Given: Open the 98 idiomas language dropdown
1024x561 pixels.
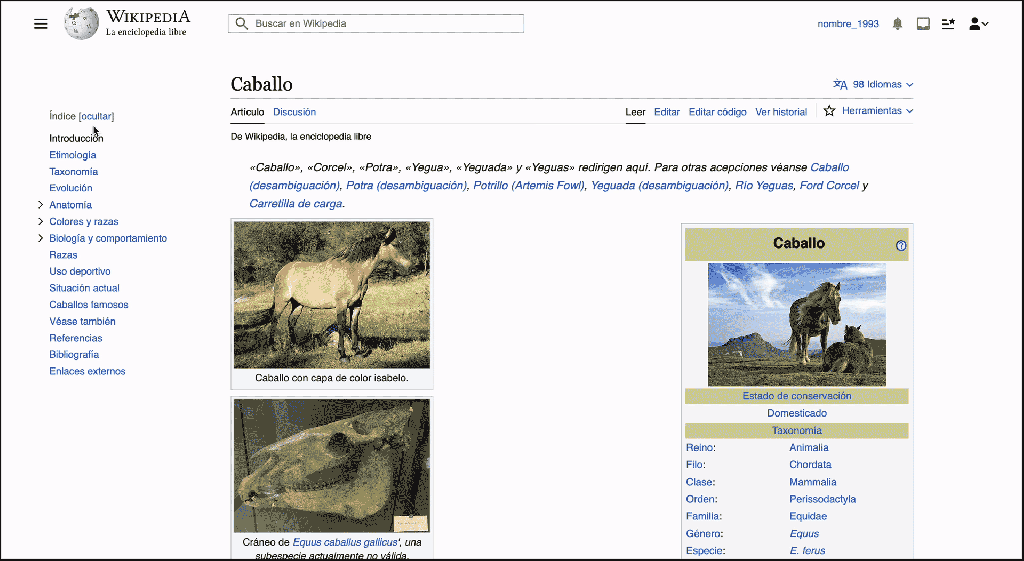Looking at the screenshot, I should [x=882, y=84].
